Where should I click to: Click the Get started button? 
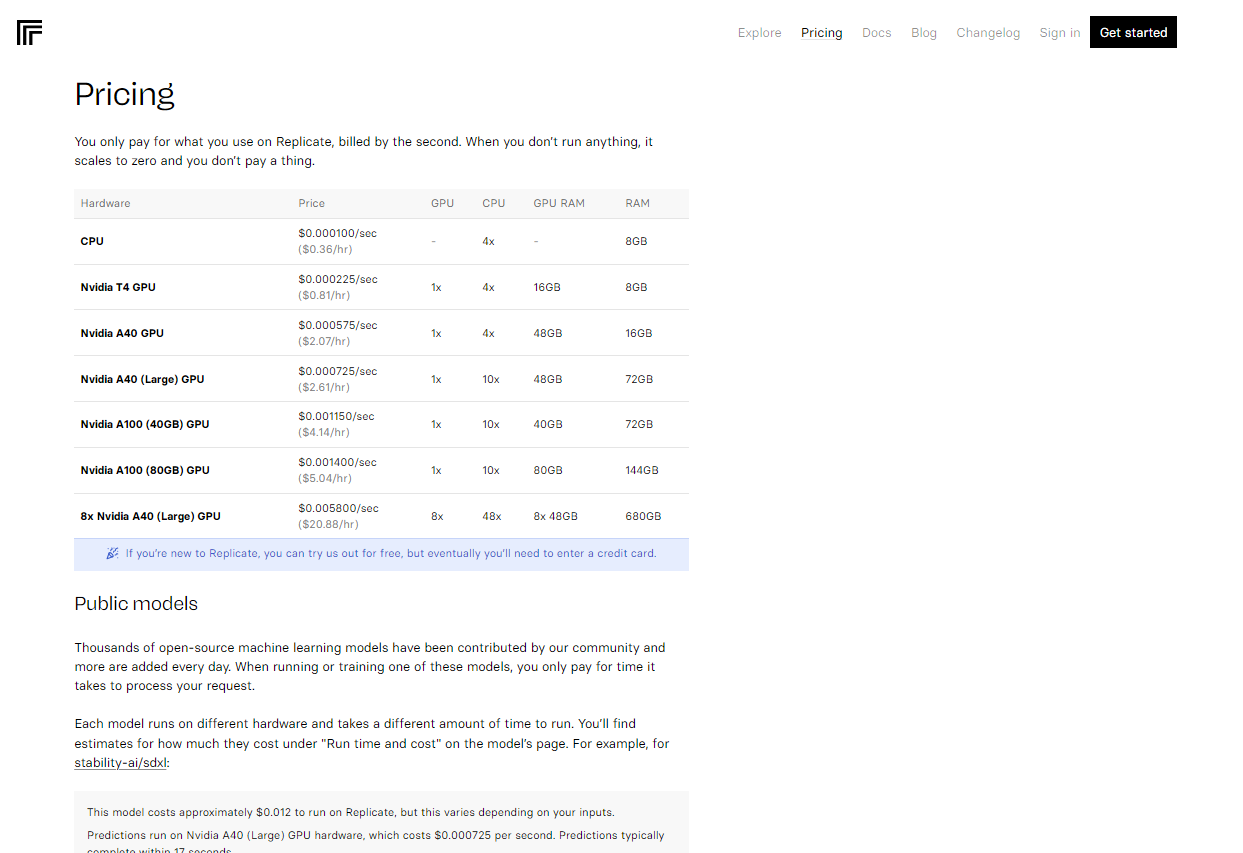click(x=1133, y=32)
